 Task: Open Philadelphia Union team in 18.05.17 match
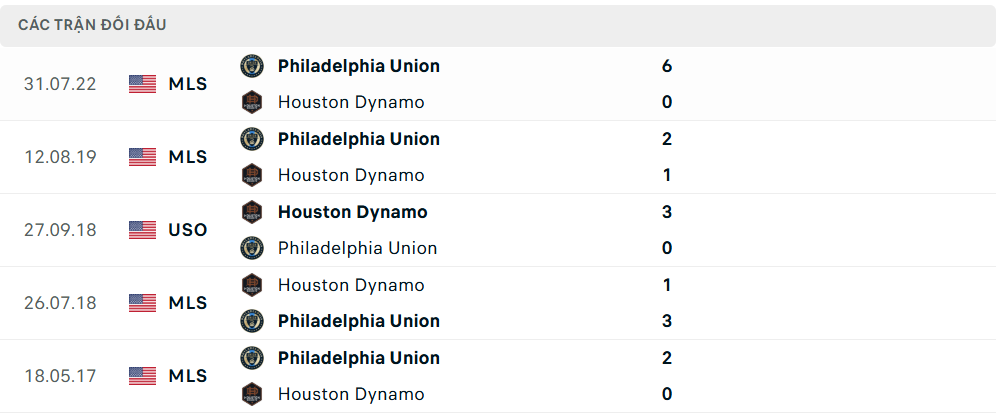(x=358, y=358)
